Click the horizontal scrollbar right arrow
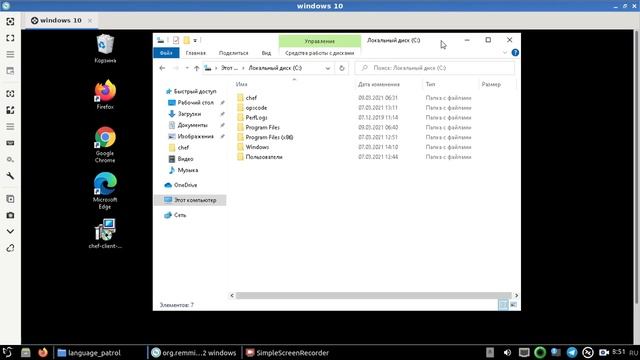 coord(516,296)
